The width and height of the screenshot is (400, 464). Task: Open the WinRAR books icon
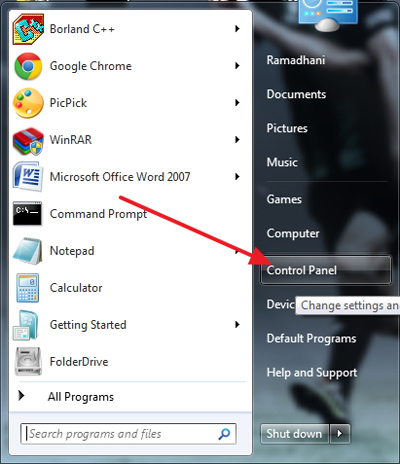(x=28, y=141)
